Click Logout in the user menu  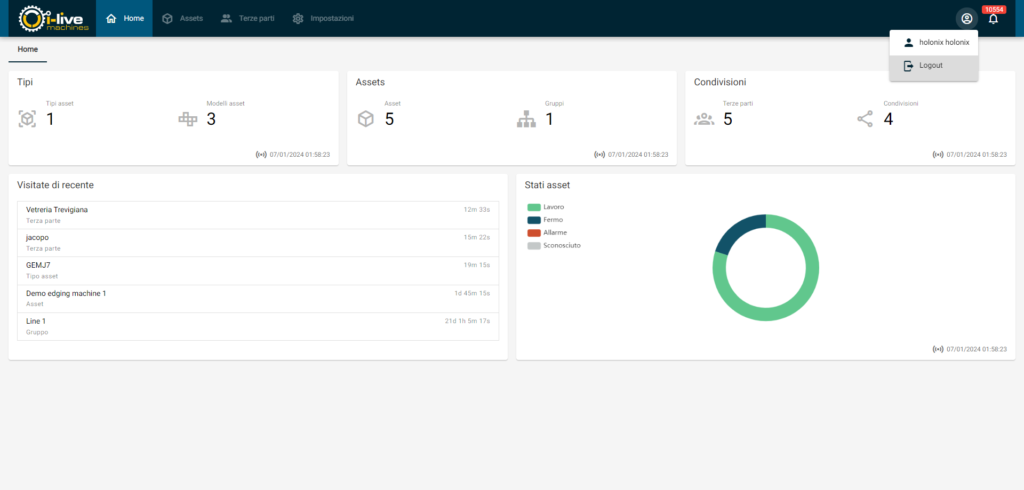point(931,66)
